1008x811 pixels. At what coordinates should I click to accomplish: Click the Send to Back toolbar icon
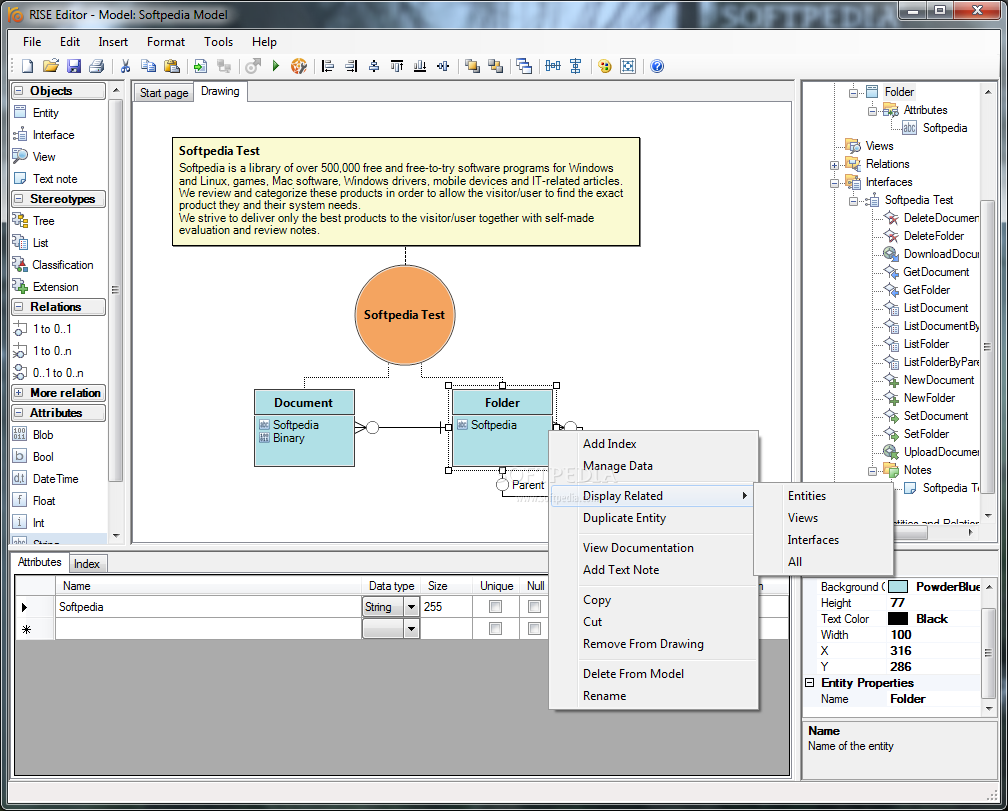[495, 66]
